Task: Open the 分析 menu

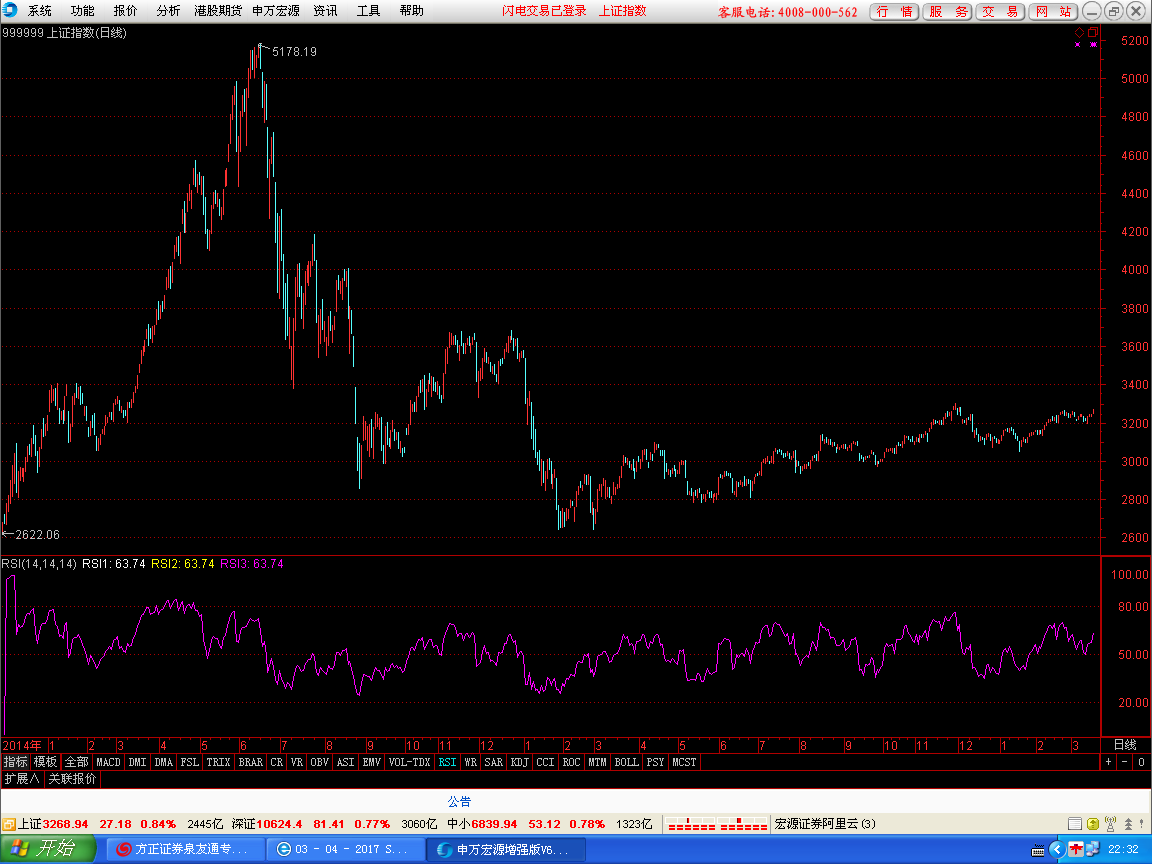Action: 168,10
